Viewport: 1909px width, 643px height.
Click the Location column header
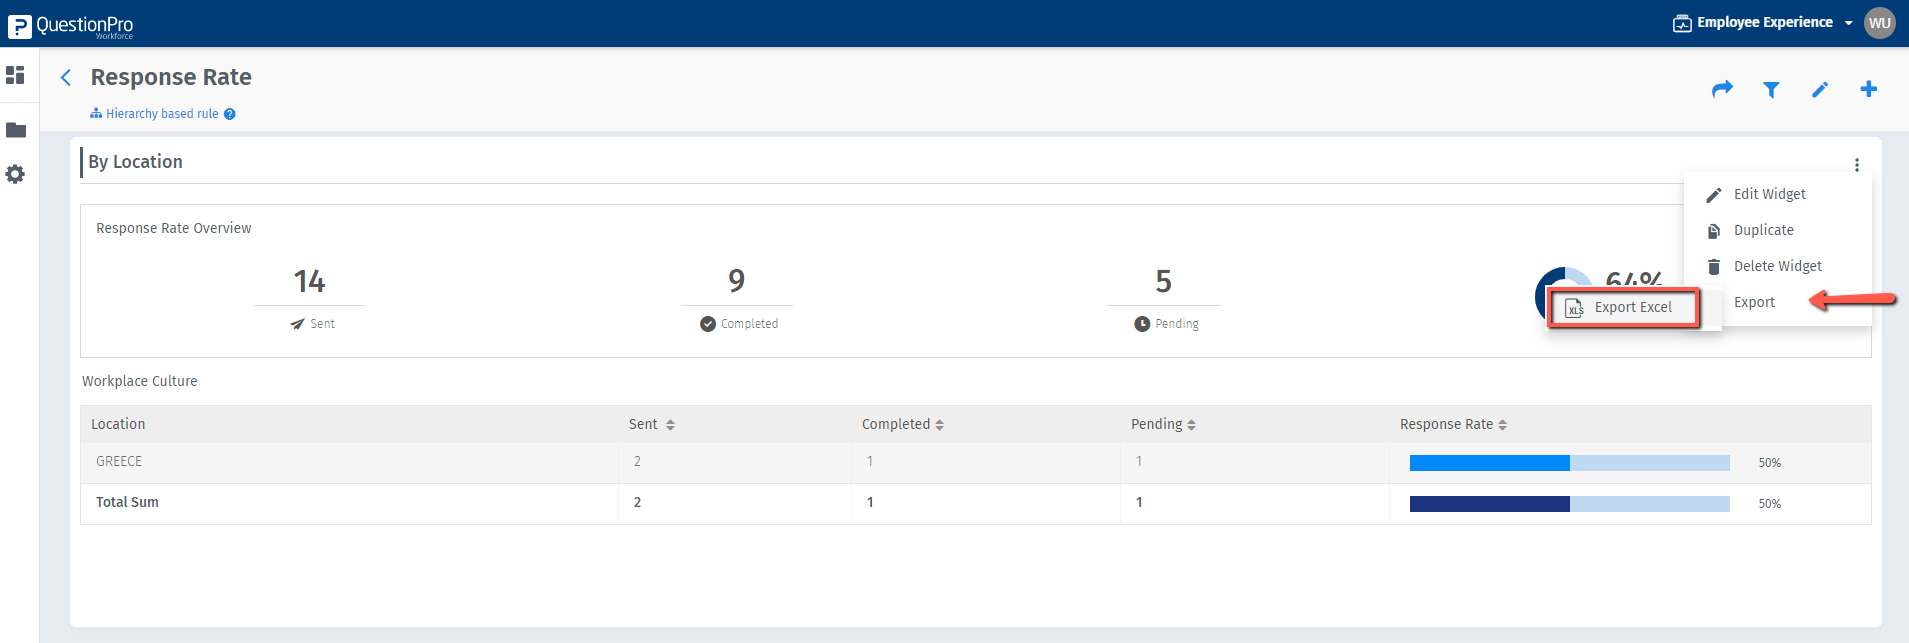point(118,424)
